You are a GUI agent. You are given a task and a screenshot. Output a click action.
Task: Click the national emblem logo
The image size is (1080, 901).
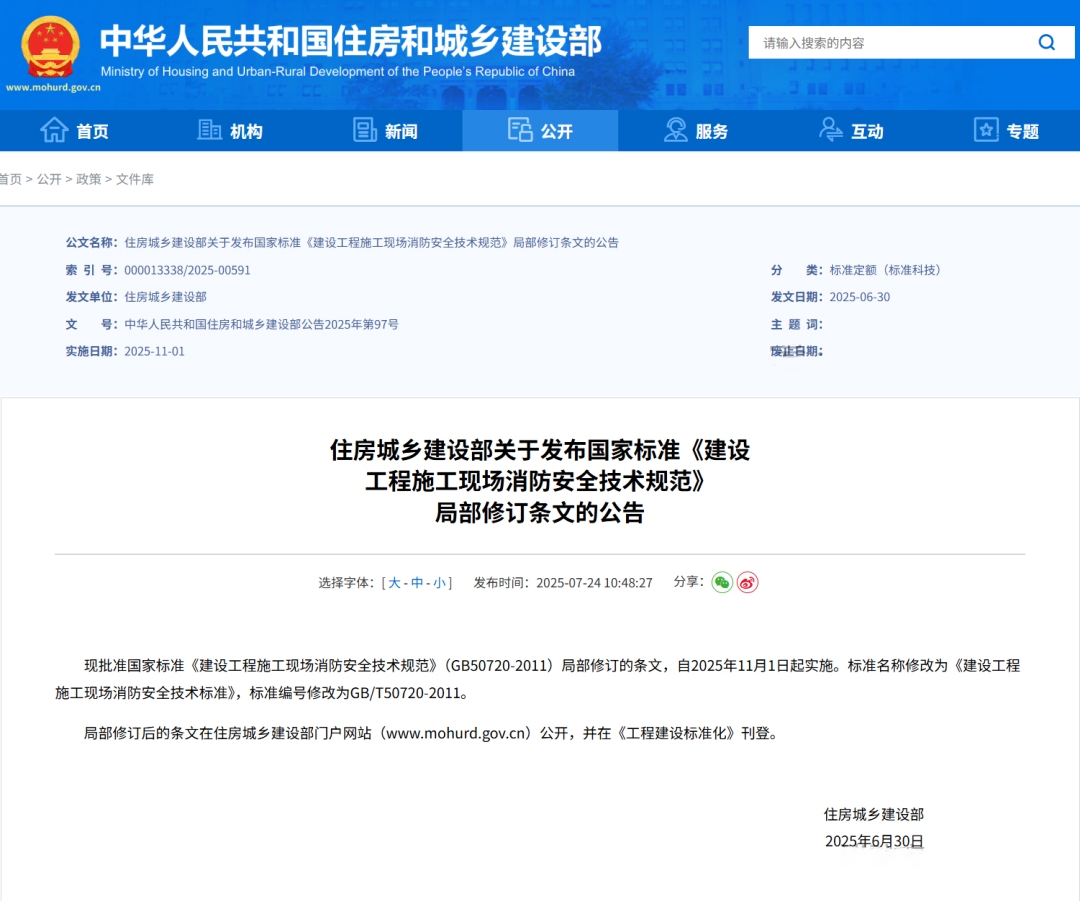(50, 46)
